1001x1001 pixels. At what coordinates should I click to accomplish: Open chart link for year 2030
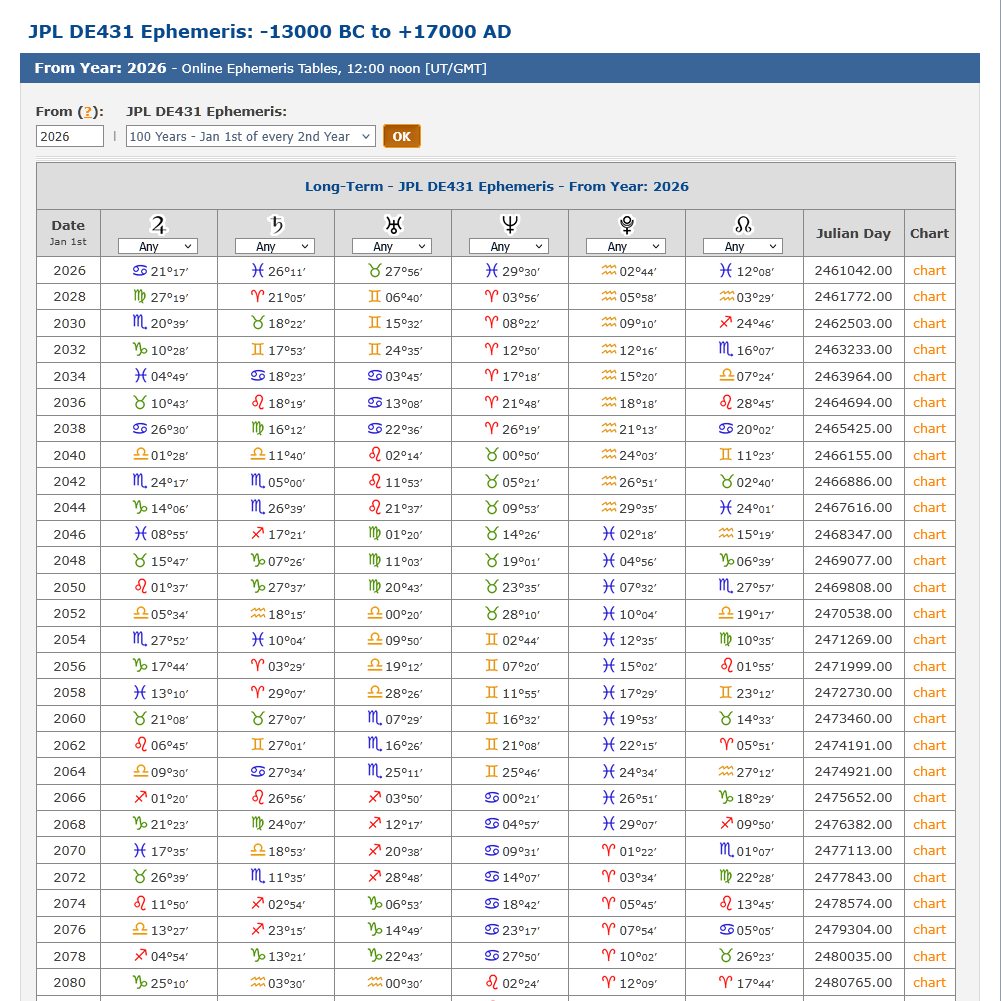click(x=929, y=324)
